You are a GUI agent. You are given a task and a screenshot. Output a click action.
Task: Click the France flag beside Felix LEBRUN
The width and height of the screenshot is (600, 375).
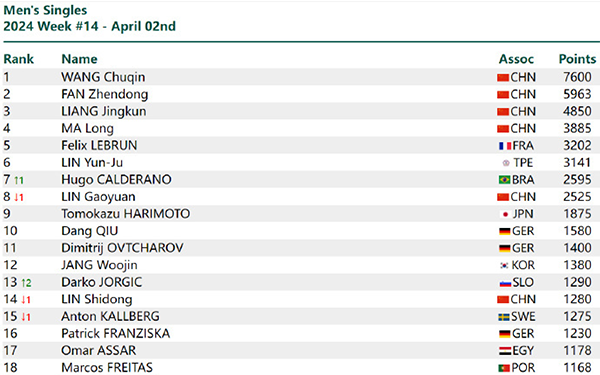point(505,146)
